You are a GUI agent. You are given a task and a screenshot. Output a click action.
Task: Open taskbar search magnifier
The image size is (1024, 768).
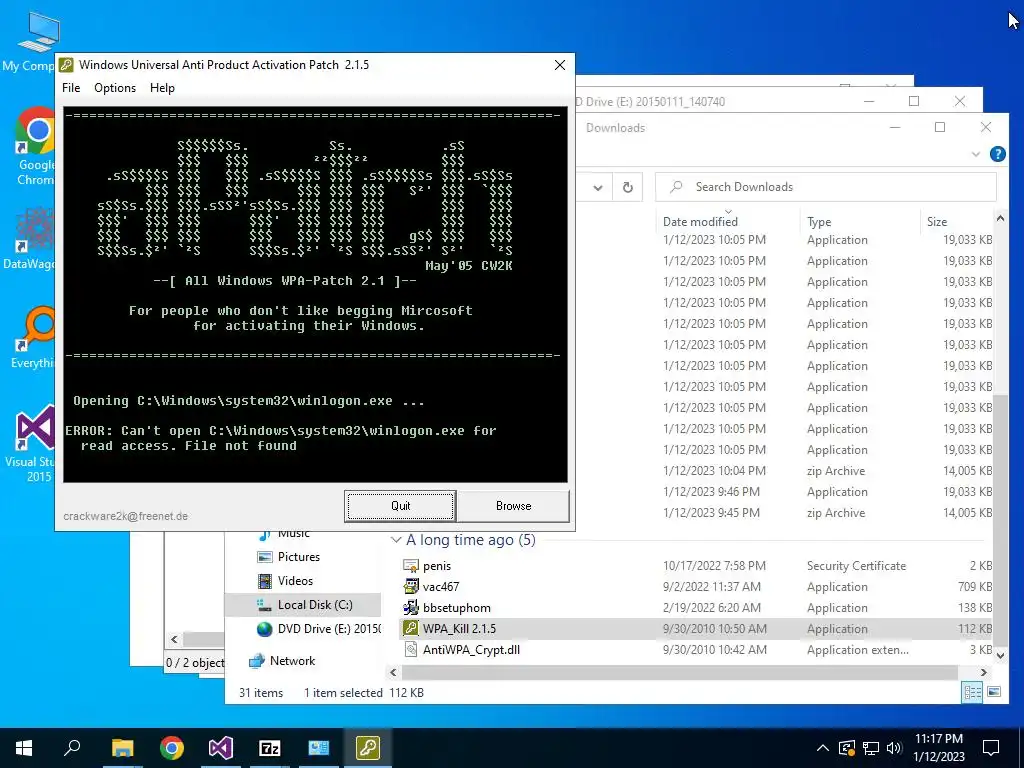72,748
